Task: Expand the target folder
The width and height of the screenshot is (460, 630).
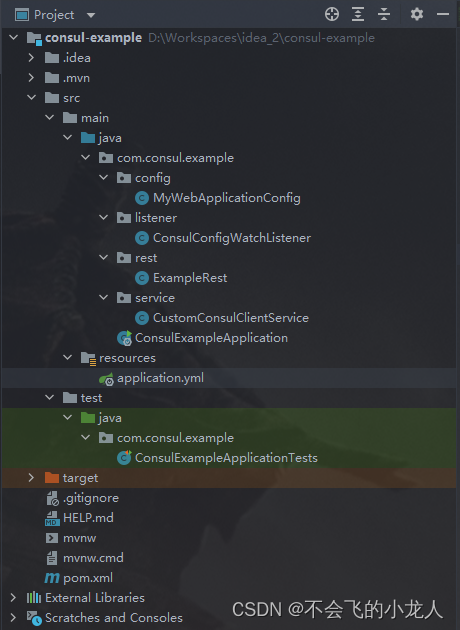Action: coord(31,478)
